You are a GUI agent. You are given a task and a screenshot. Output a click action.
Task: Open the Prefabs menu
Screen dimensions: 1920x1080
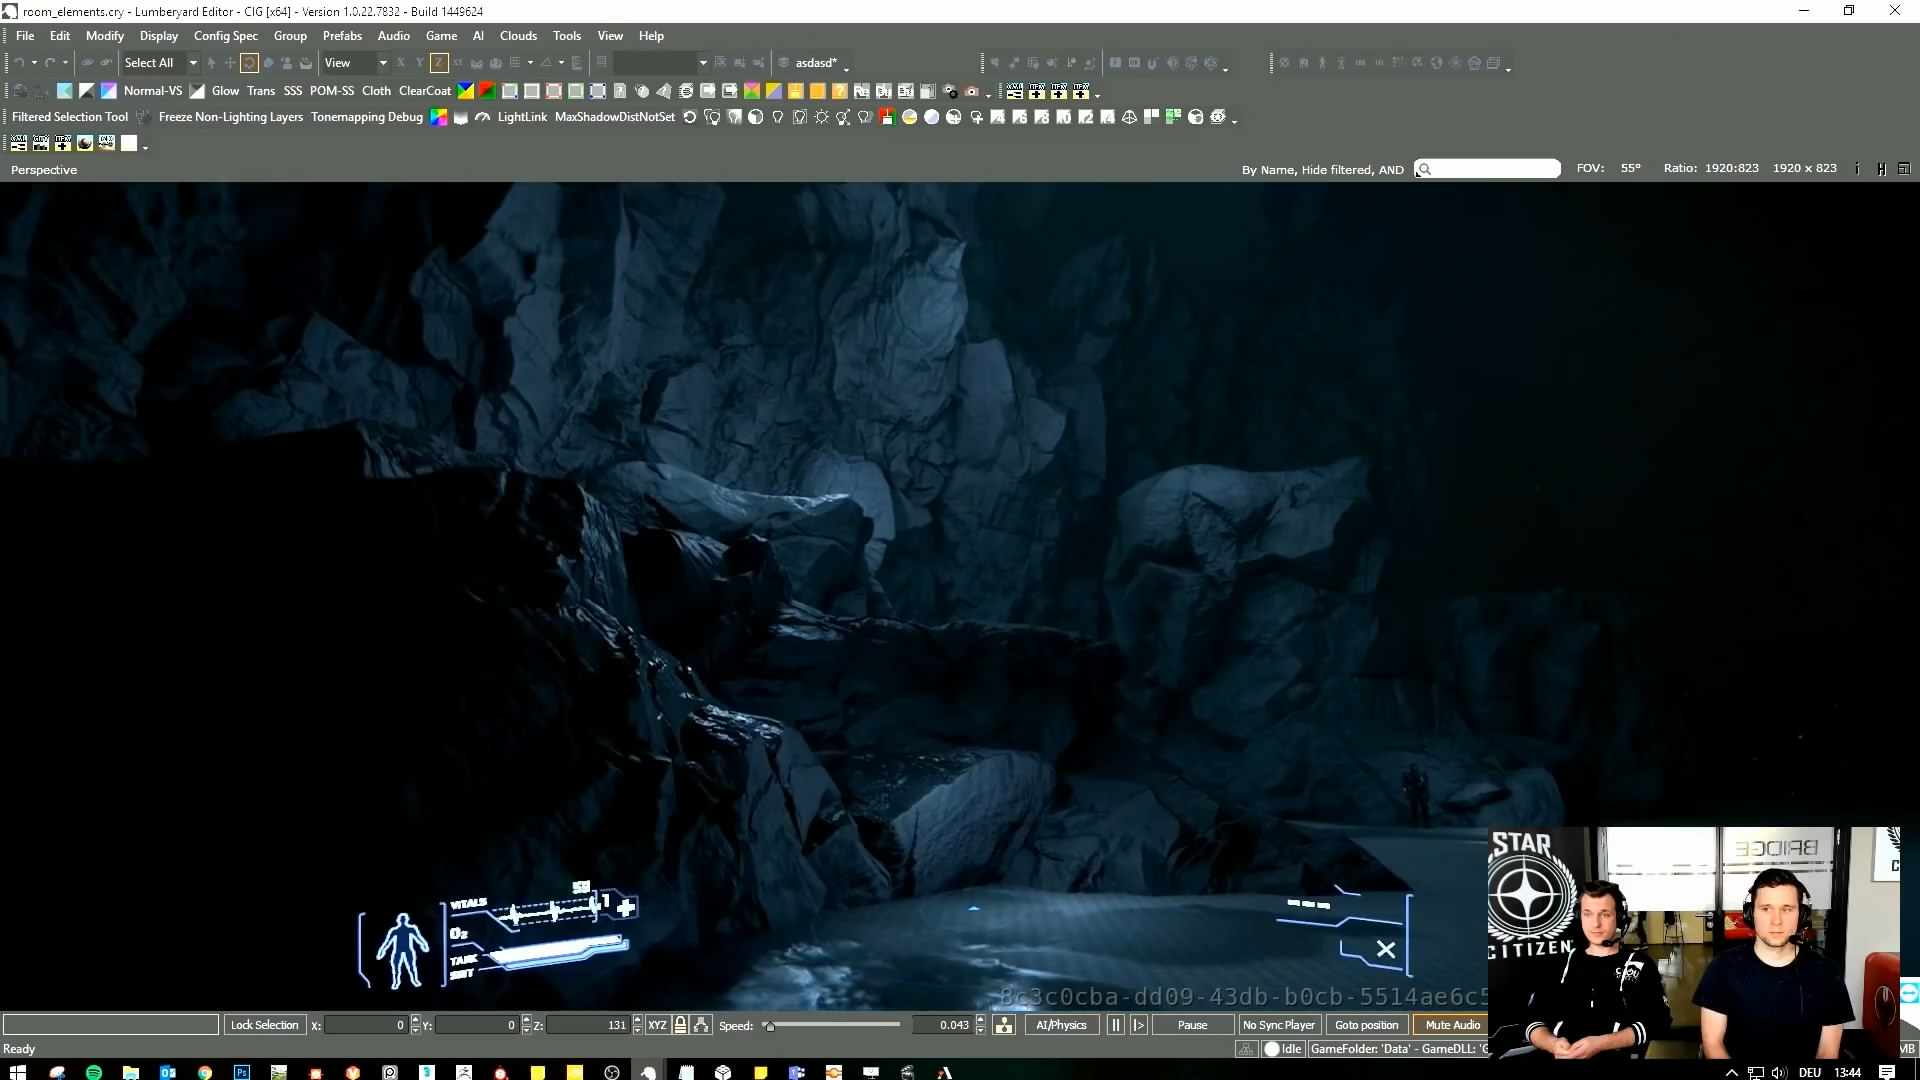pyautogui.click(x=342, y=36)
